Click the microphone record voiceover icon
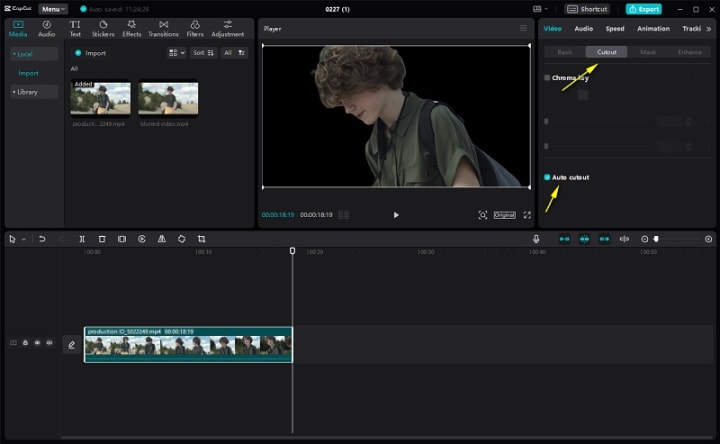The image size is (720, 444). [x=536, y=239]
